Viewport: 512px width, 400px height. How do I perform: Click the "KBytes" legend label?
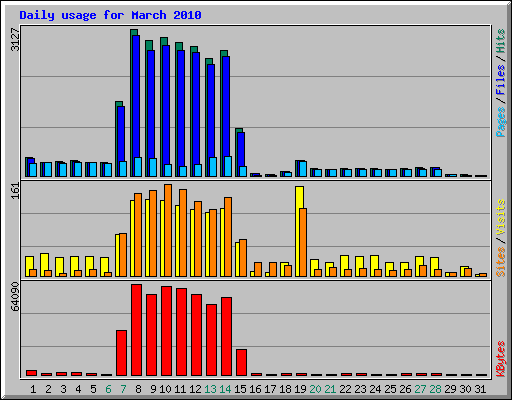pos(501,359)
